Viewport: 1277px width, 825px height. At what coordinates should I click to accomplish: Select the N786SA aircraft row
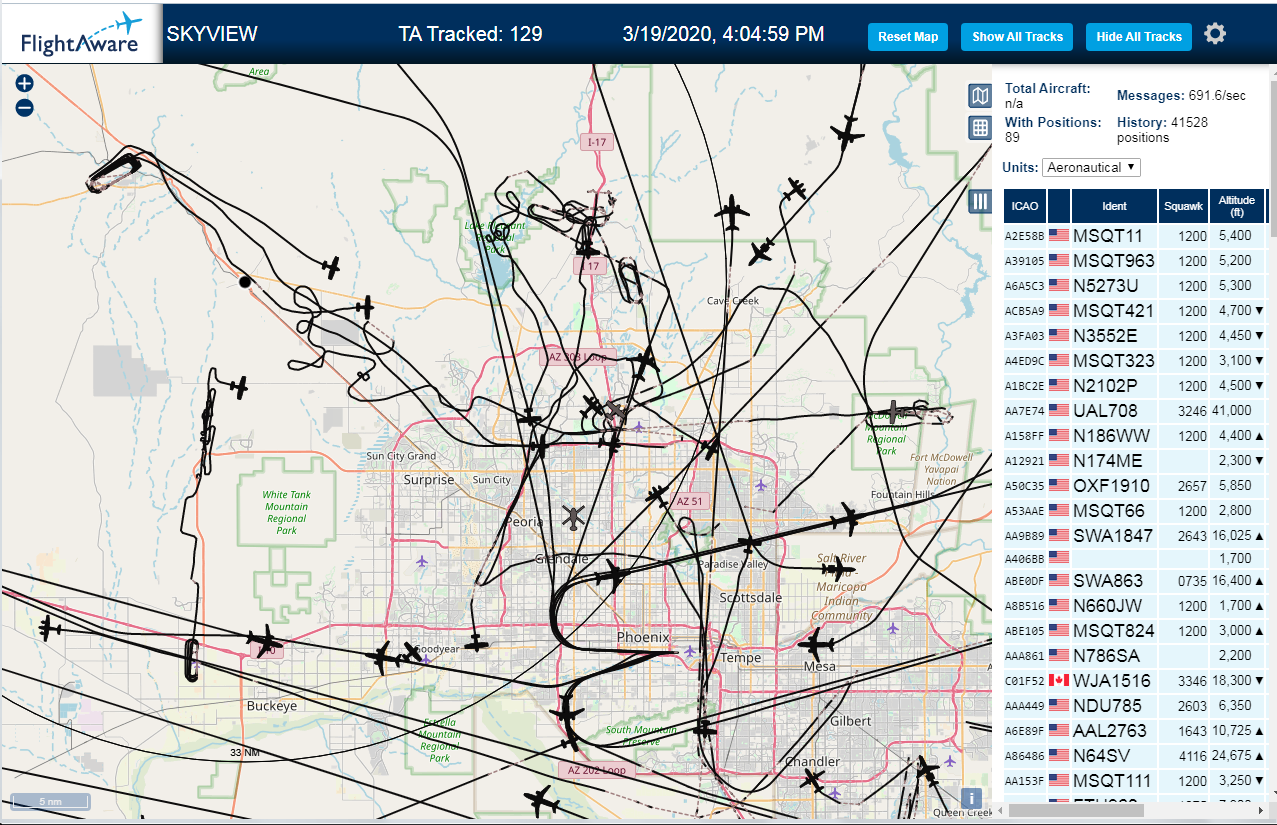tap(1135, 656)
